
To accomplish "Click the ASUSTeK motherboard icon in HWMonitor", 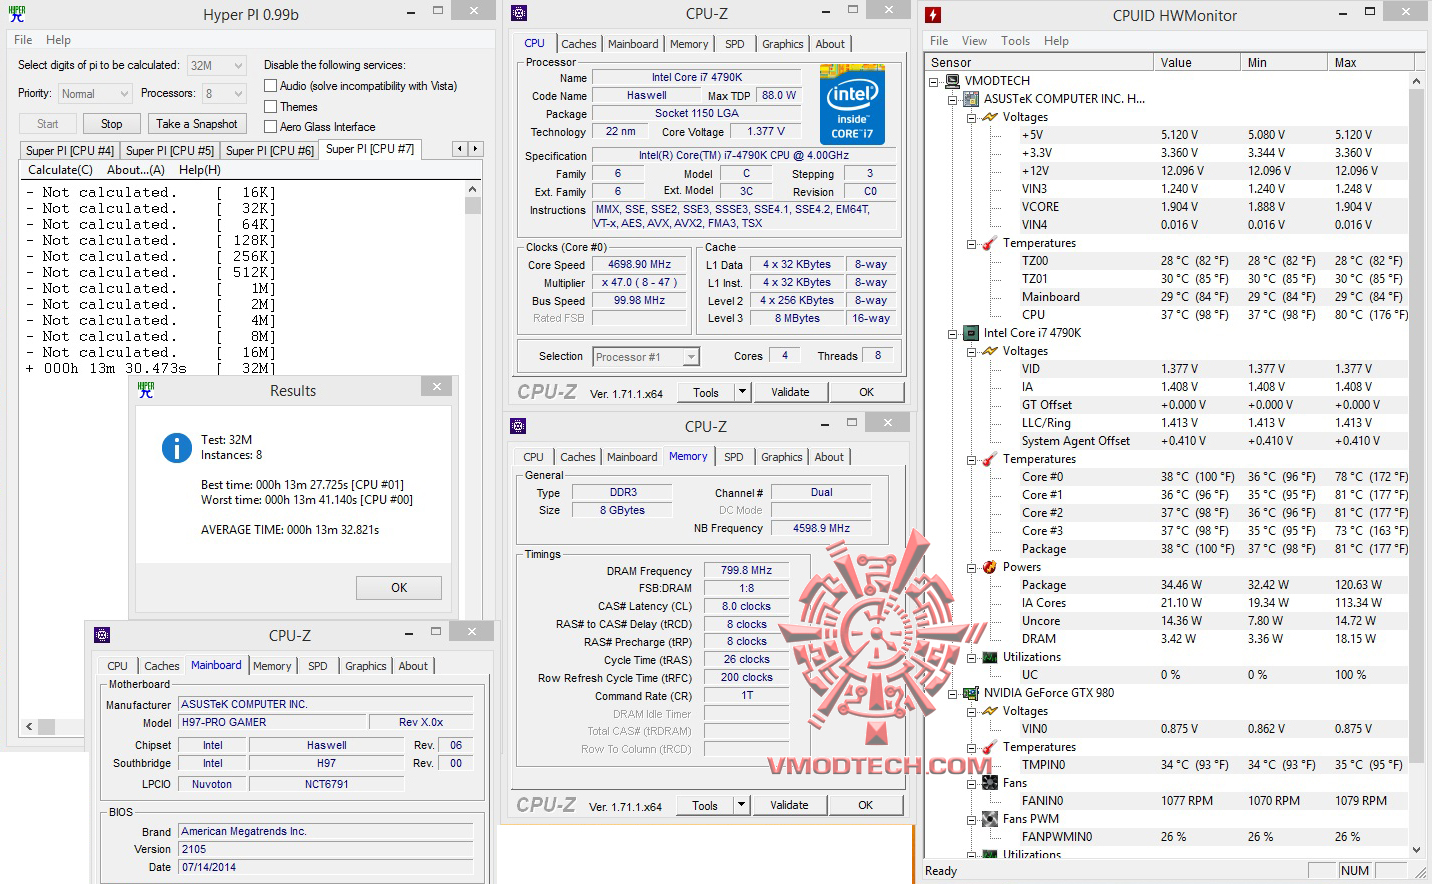I will click(x=971, y=99).
